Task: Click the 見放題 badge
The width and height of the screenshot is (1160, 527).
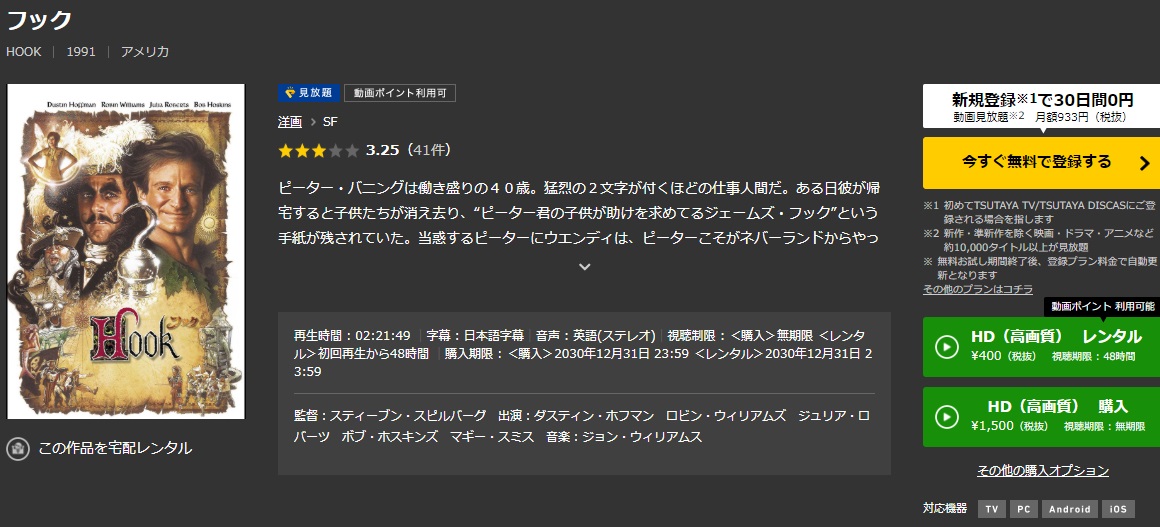Action: point(309,93)
